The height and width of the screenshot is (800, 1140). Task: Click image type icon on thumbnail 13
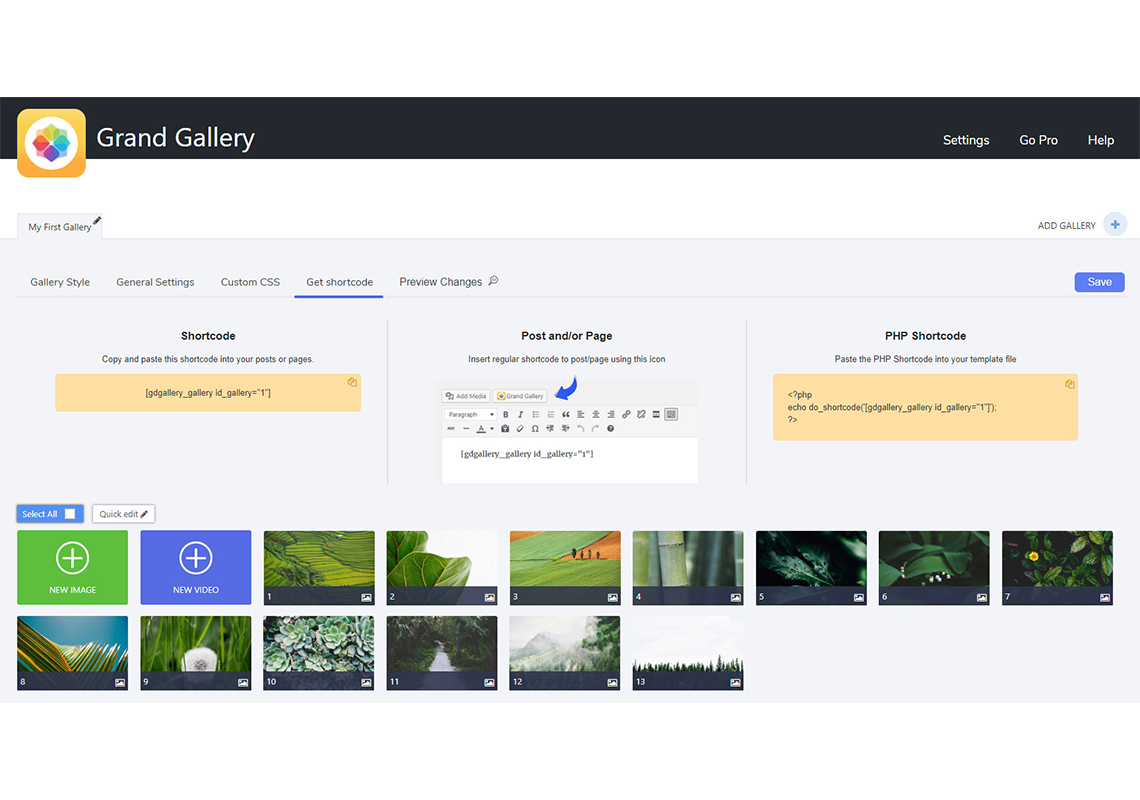(x=736, y=683)
